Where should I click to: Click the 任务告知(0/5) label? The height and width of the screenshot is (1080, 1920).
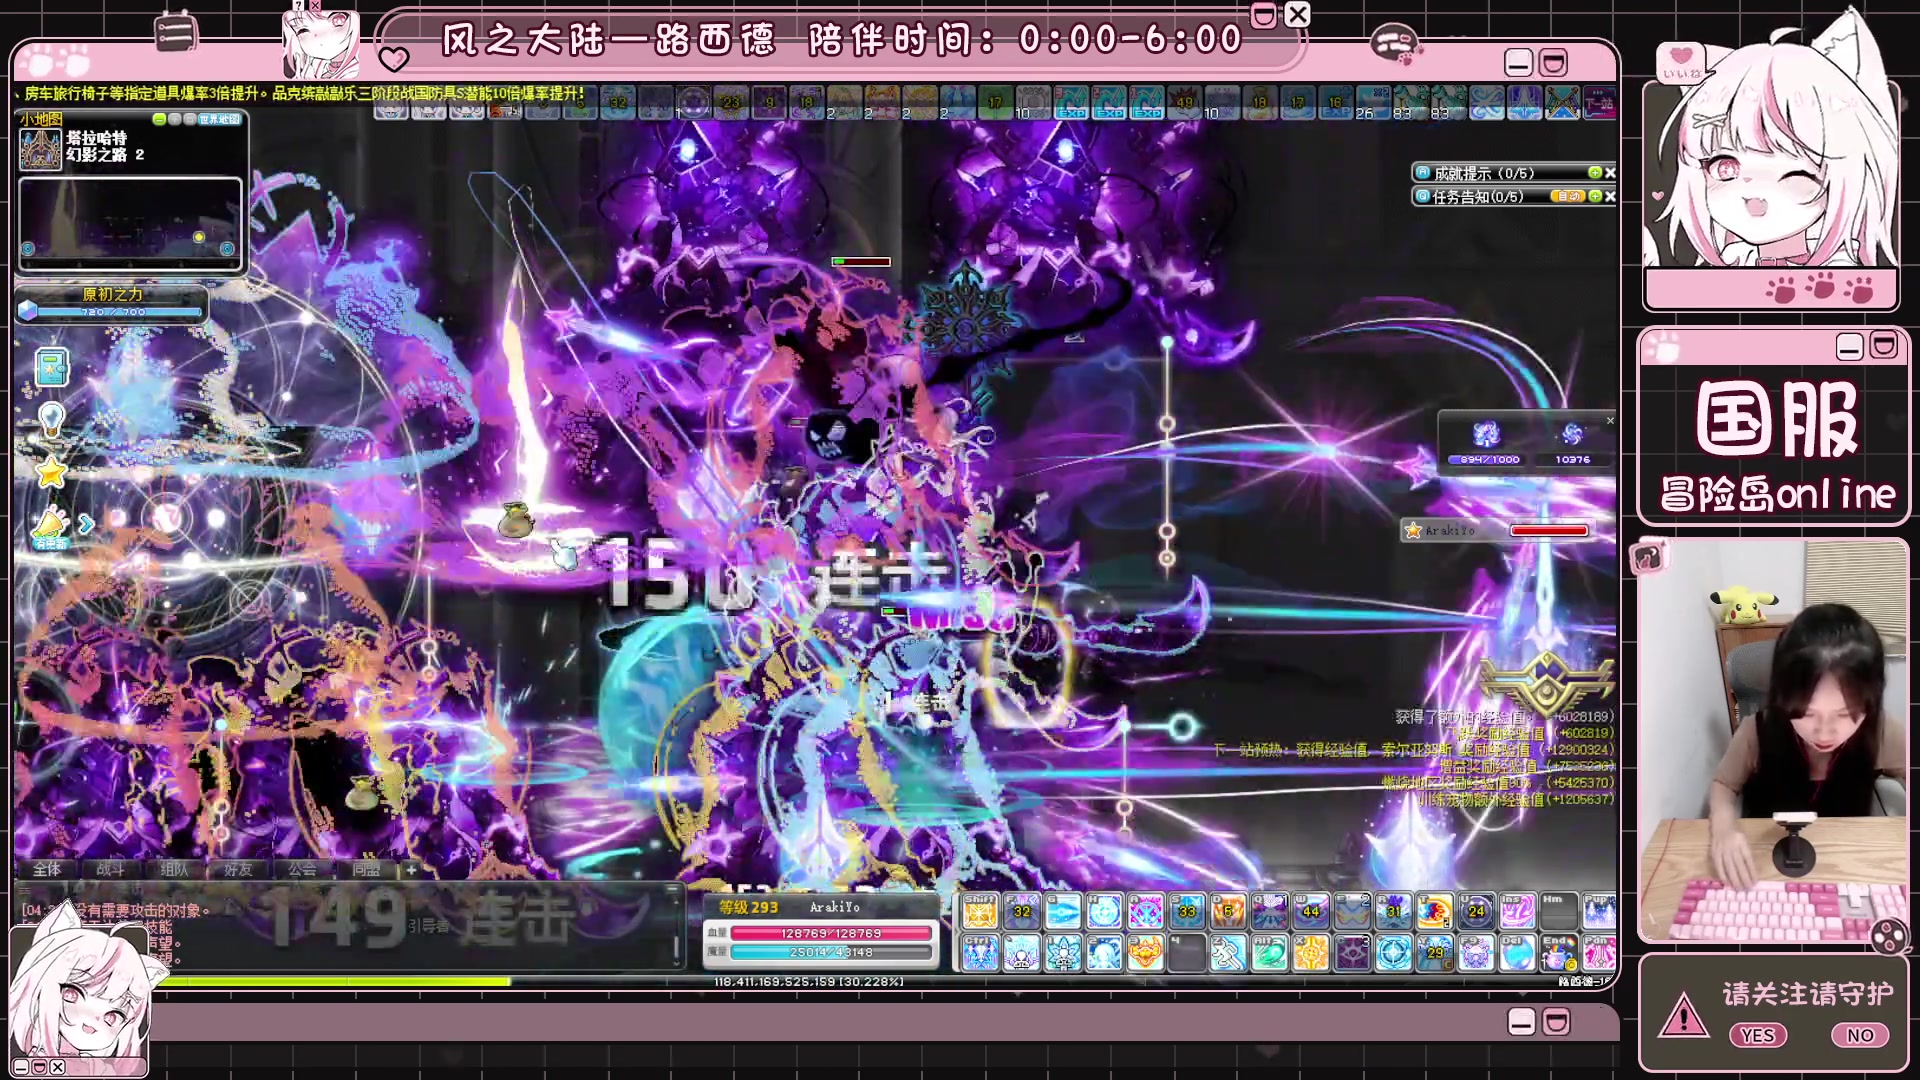tap(1479, 196)
